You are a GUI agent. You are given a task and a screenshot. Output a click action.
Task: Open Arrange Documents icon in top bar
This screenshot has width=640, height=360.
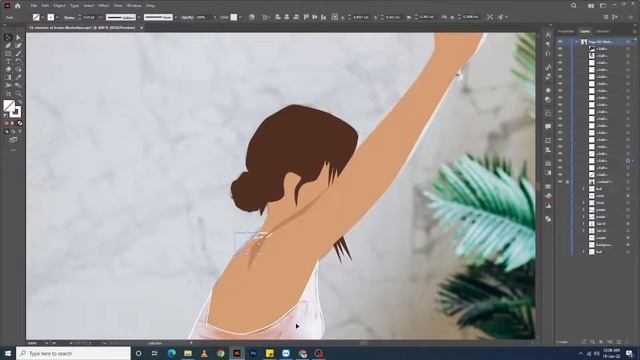coord(591,6)
